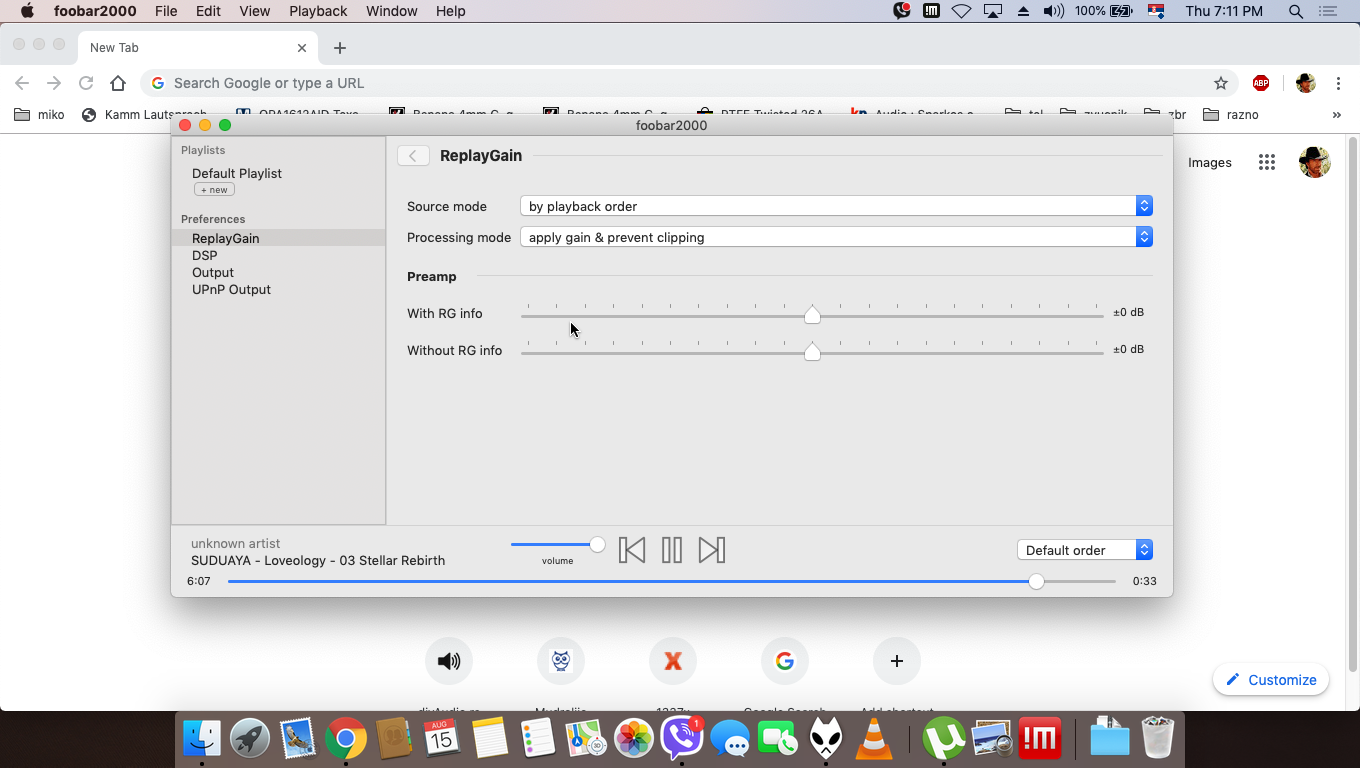Screen dimensions: 1360x768
Task: Open the Google Search shortcut tile
Action: coord(785,661)
